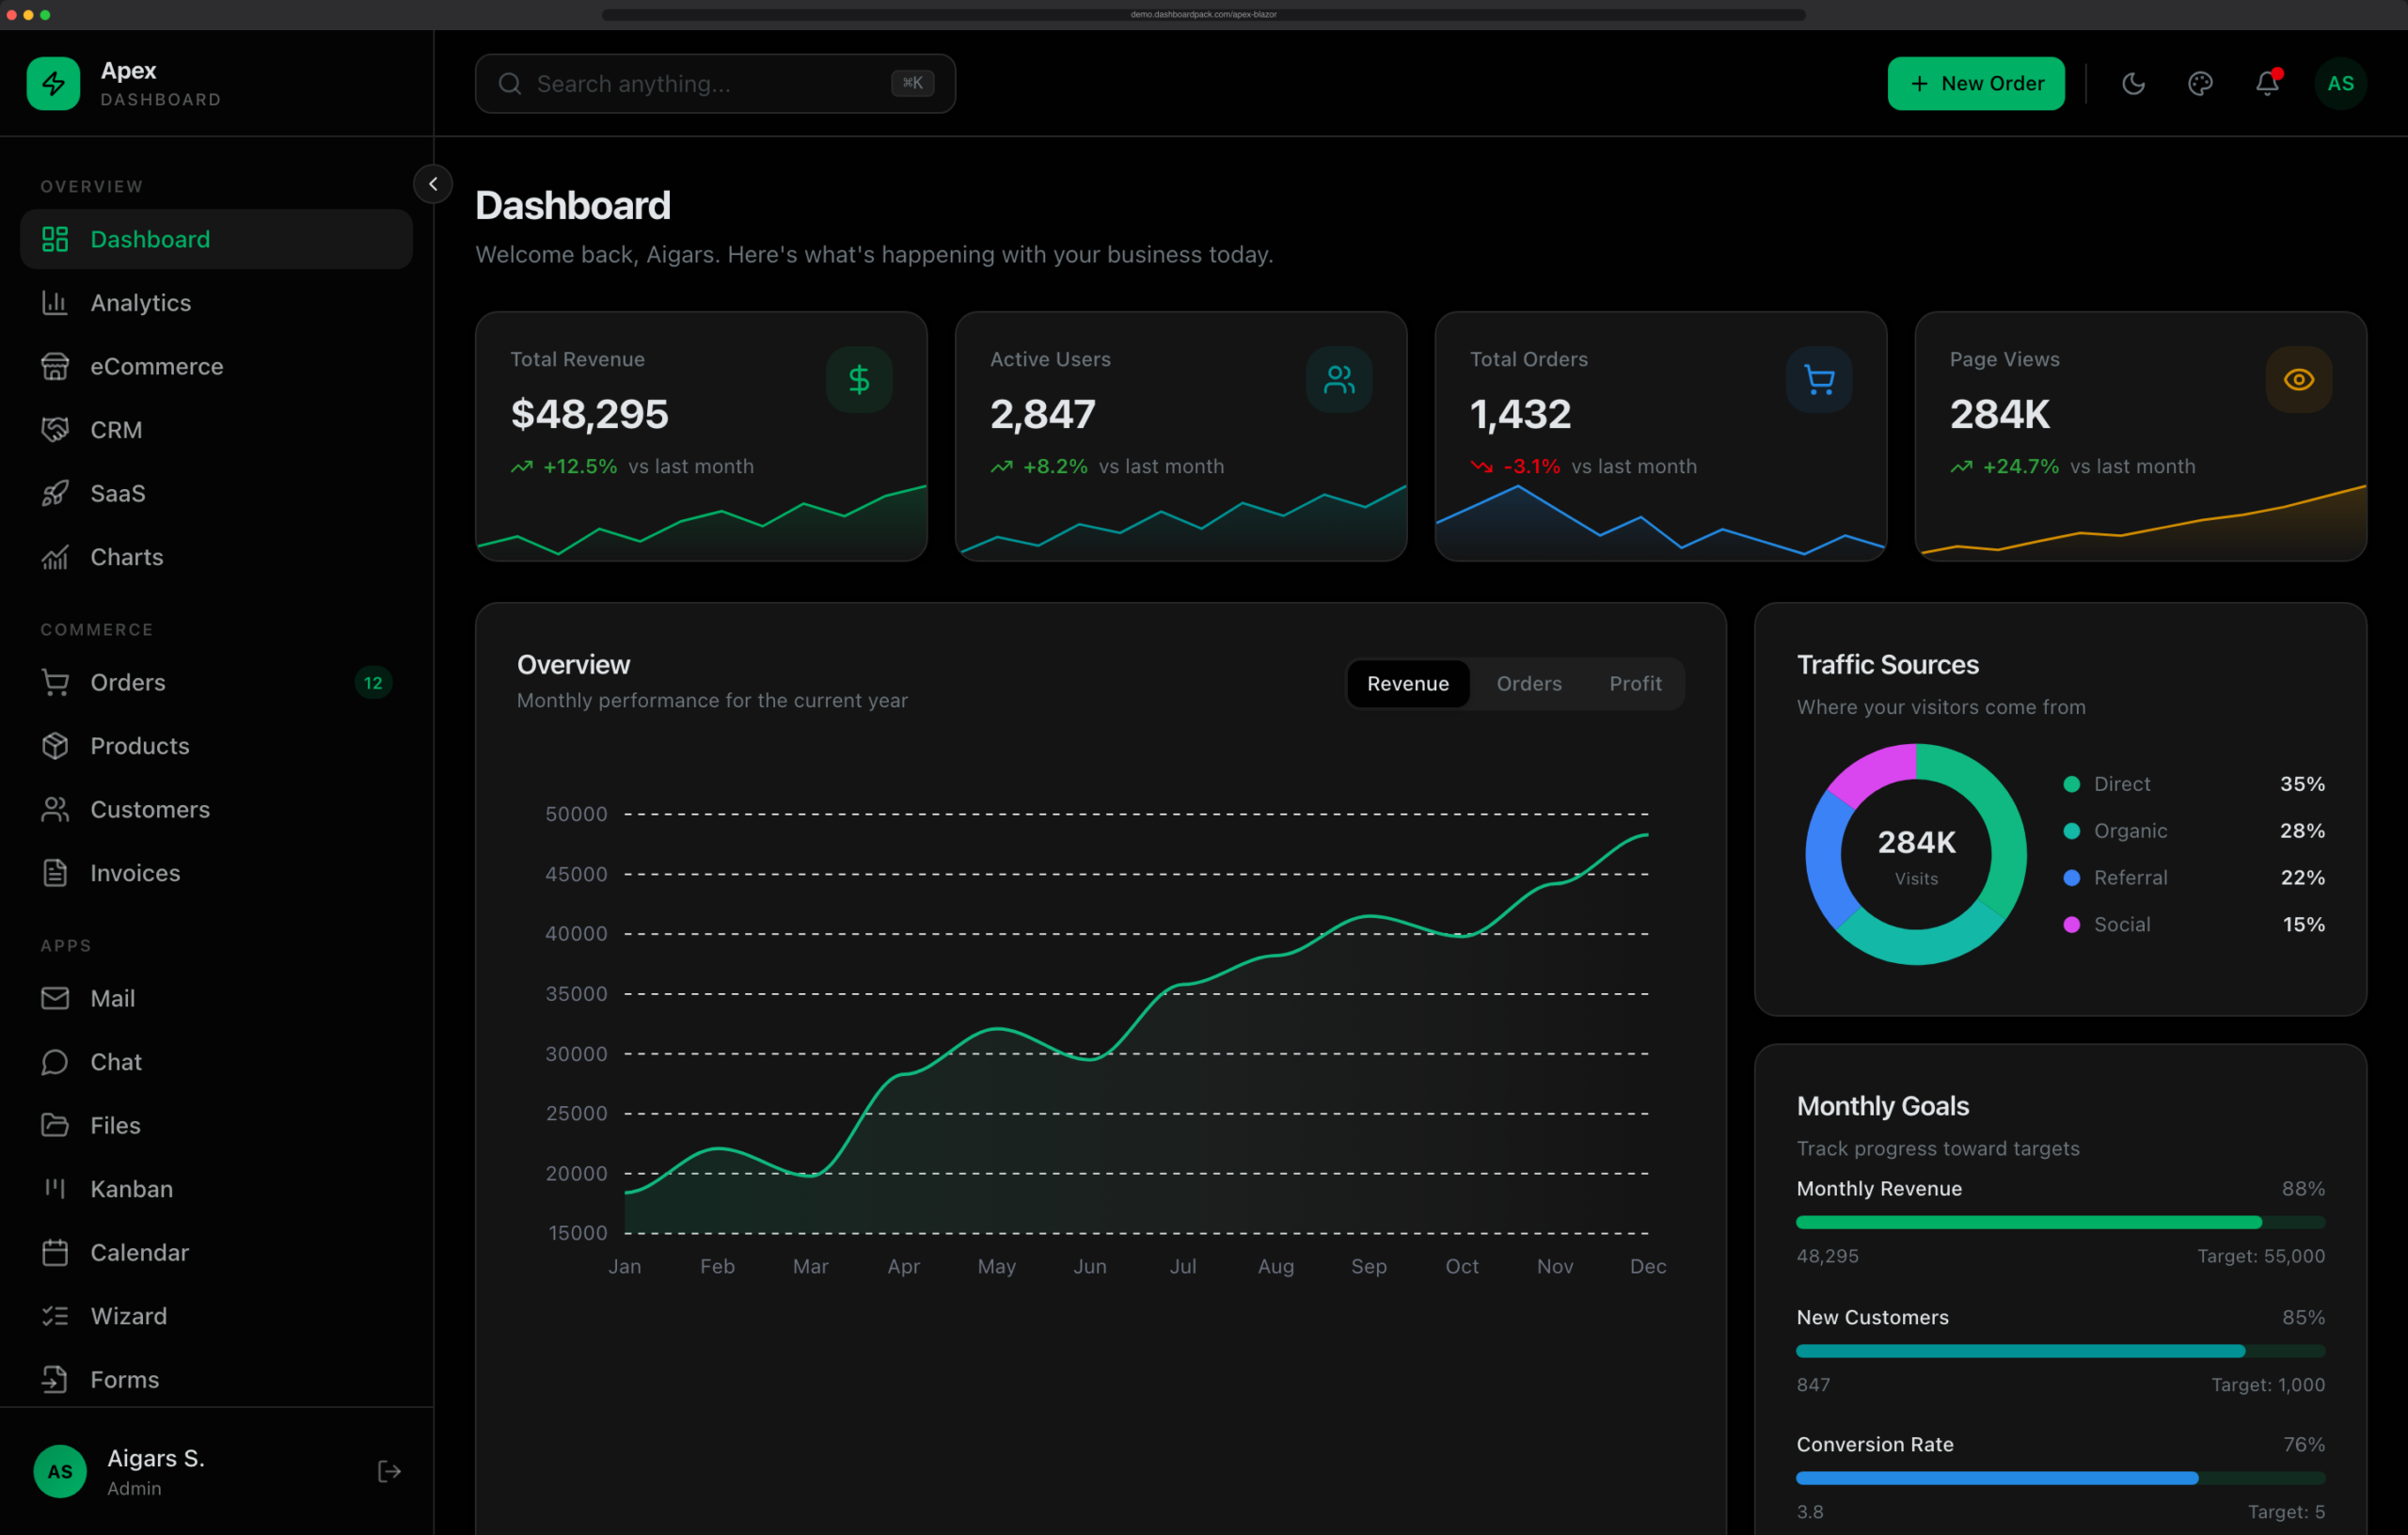The image size is (2408, 1535).
Task: Select the Revenue tab in Overview
Action: click(1408, 684)
